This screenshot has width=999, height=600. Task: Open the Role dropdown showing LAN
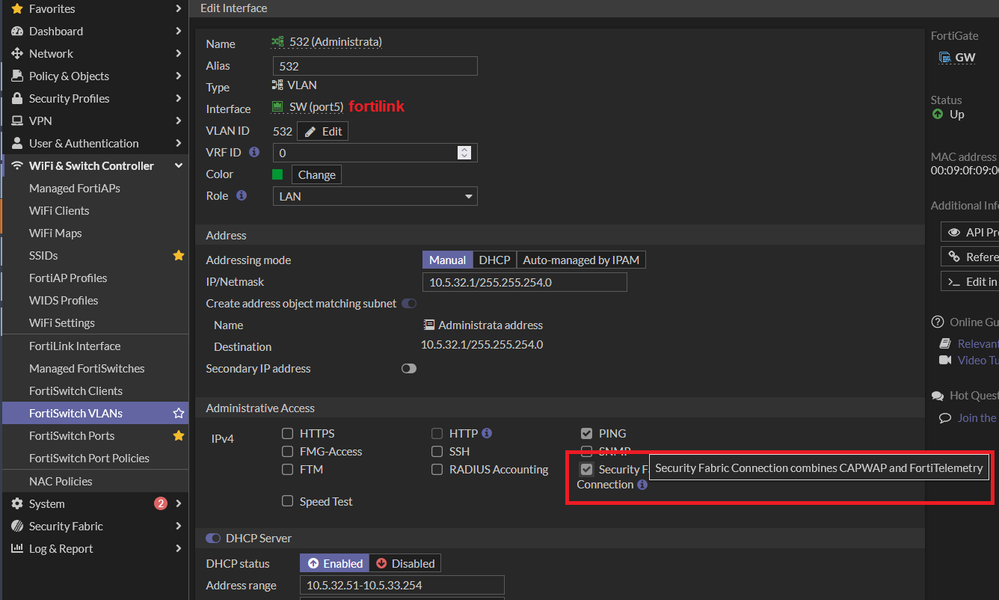(x=375, y=196)
